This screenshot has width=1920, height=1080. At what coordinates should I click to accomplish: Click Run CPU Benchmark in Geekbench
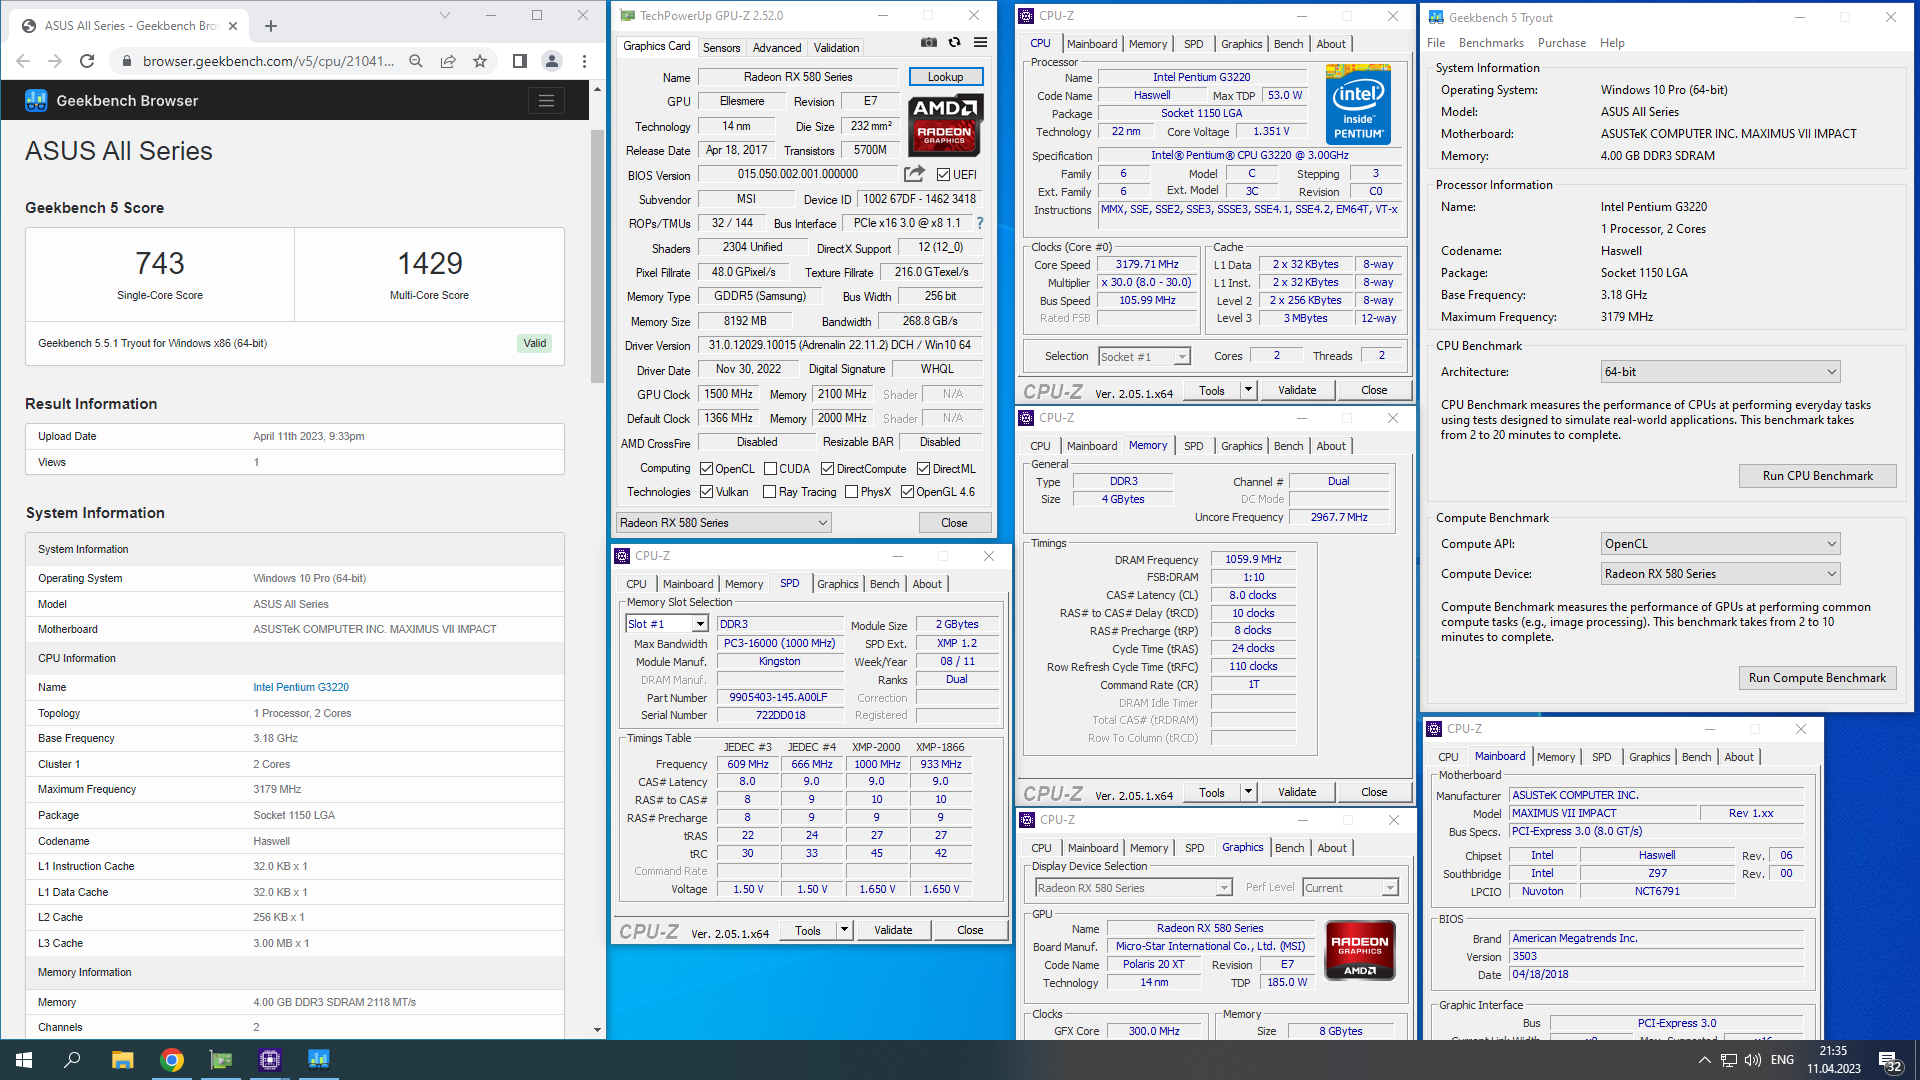[x=1817, y=476]
